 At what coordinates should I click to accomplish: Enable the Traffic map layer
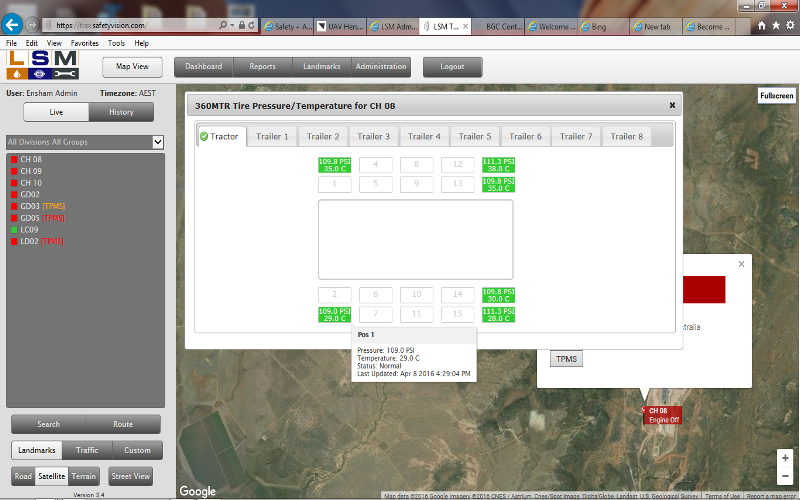pyautogui.click(x=87, y=451)
